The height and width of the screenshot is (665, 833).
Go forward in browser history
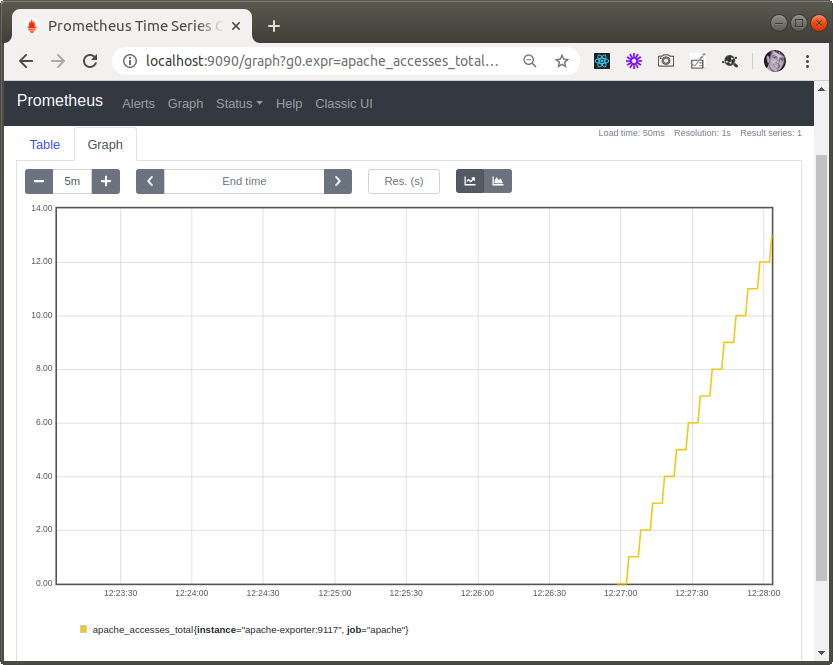[58, 61]
